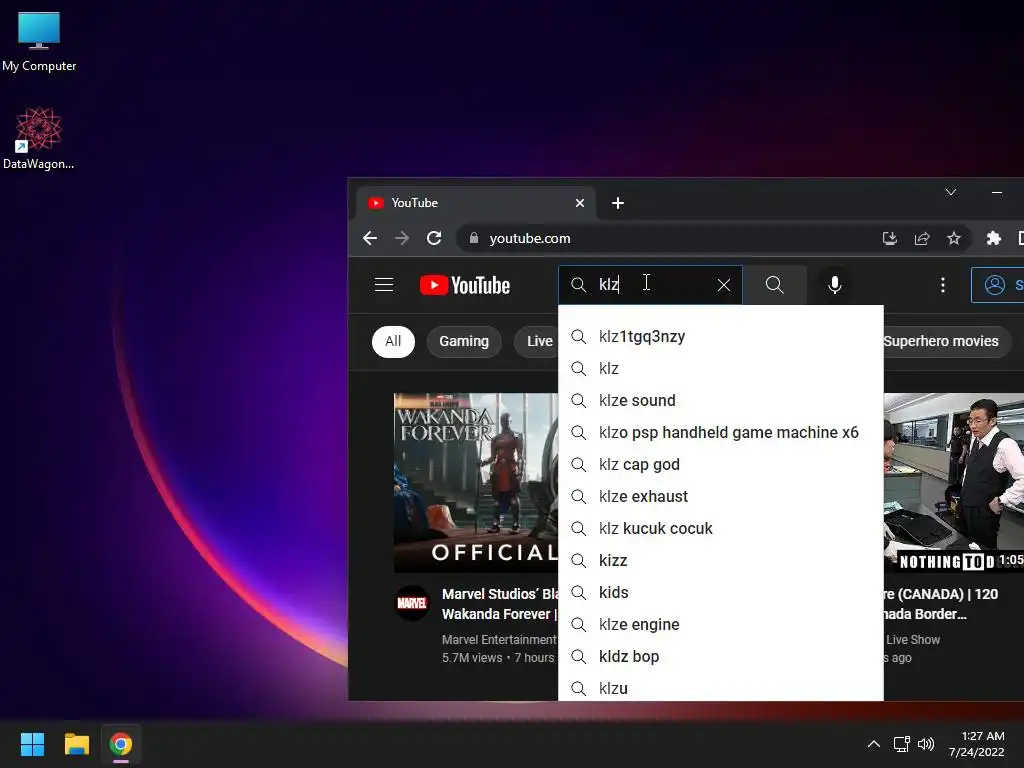The width and height of the screenshot is (1024, 768).
Task: Choose suggestion kldz bop
Action: (x=721, y=656)
